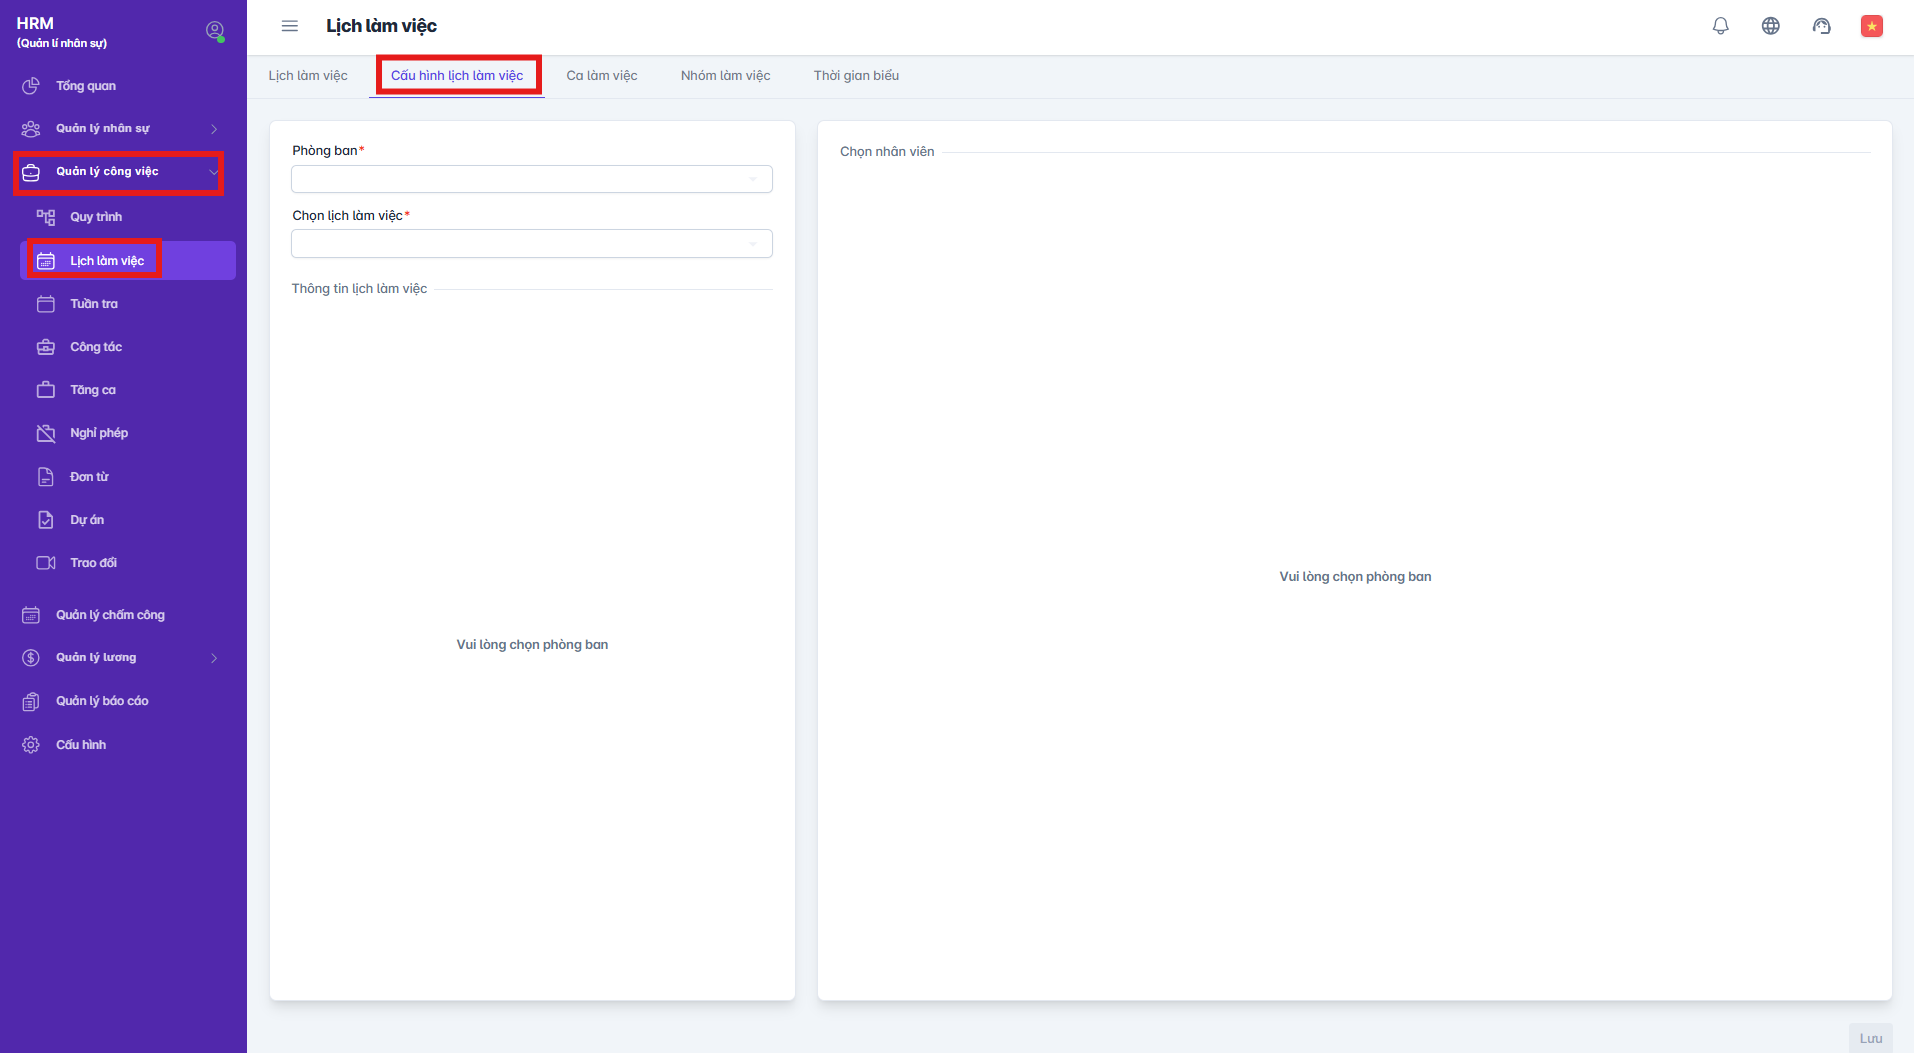Expand Quản lý lương menu
Screen dimensions: 1914x1053
[118, 658]
